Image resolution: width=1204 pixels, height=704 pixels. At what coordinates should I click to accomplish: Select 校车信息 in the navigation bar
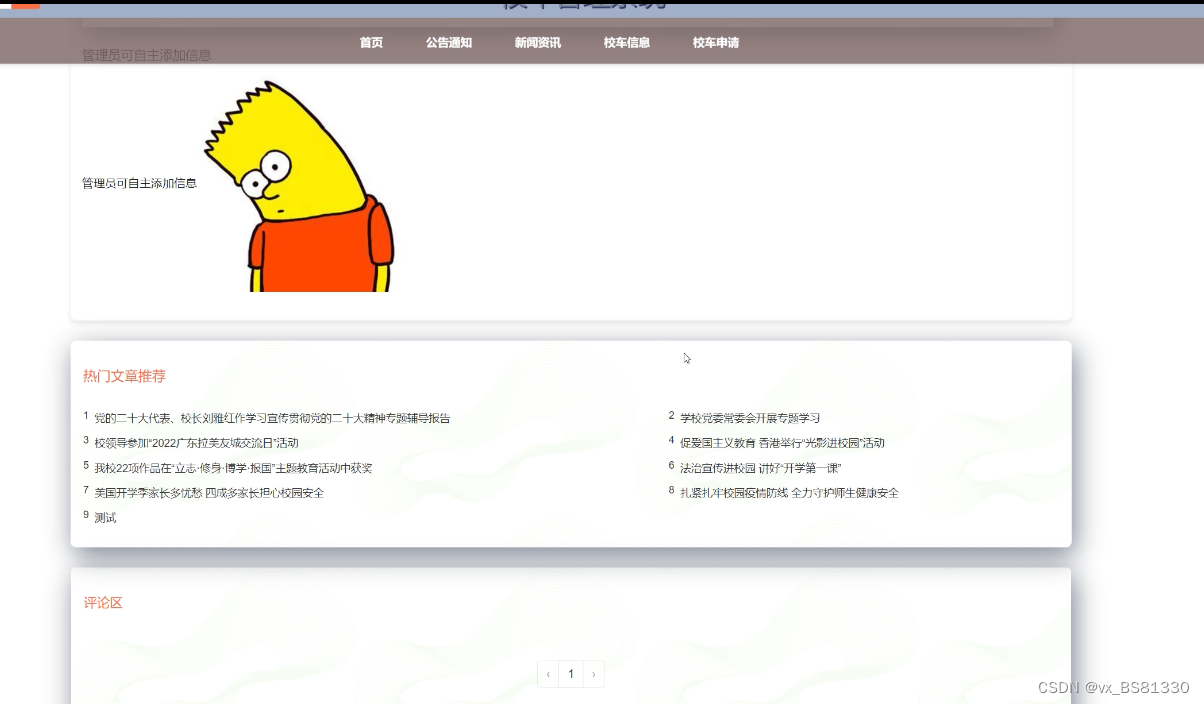click(x=626, y=43)
